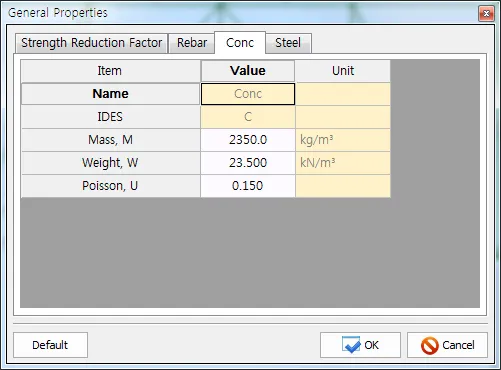Click the 'General Properties' window title
Image resolution: width=501 pixels, height=370 pixels.
(58, 13)
